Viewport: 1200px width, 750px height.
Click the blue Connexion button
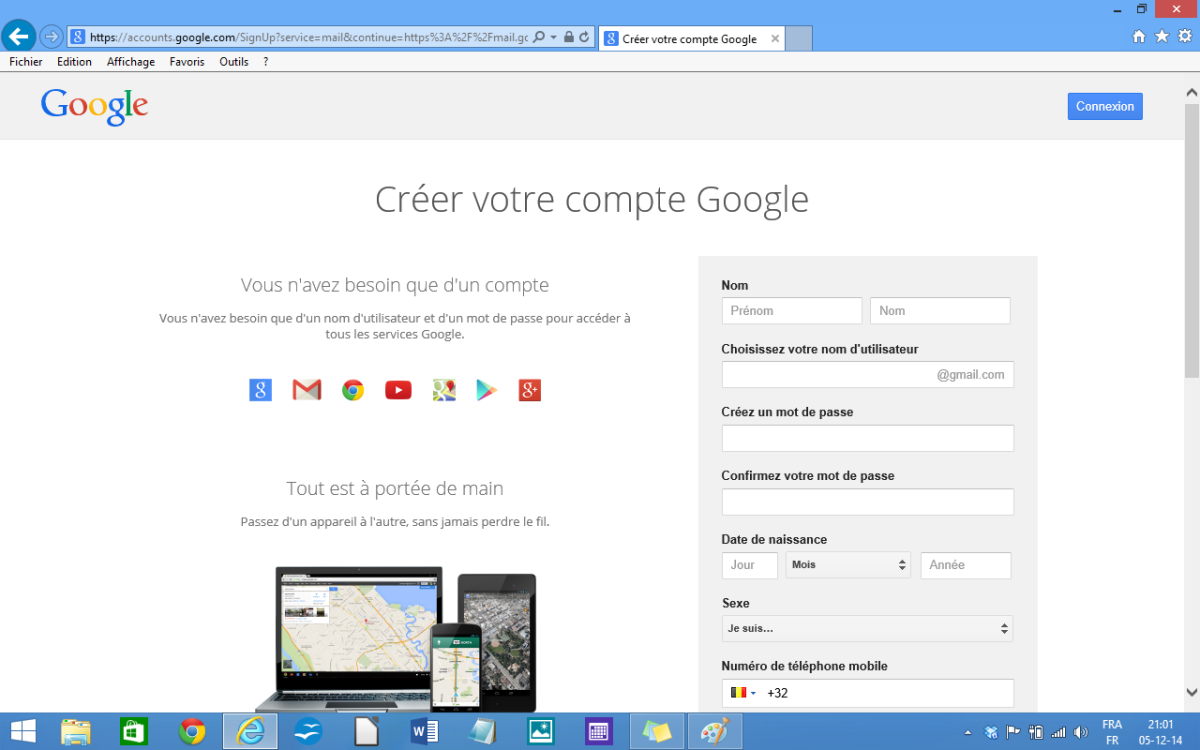click(x=1105, y=106)
